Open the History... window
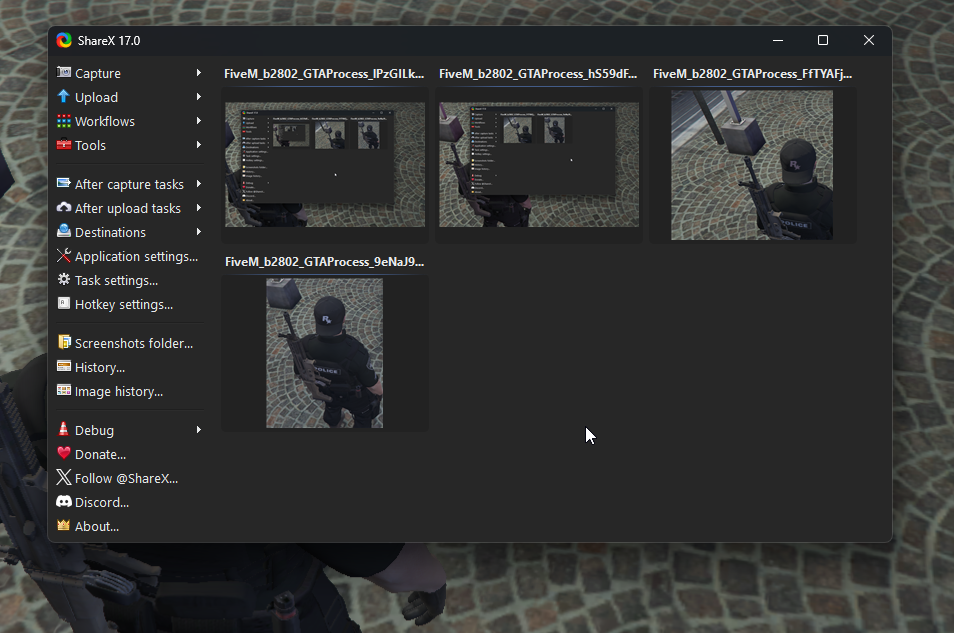The height and width of the screenshot is (633, 954). coord(130,368)
